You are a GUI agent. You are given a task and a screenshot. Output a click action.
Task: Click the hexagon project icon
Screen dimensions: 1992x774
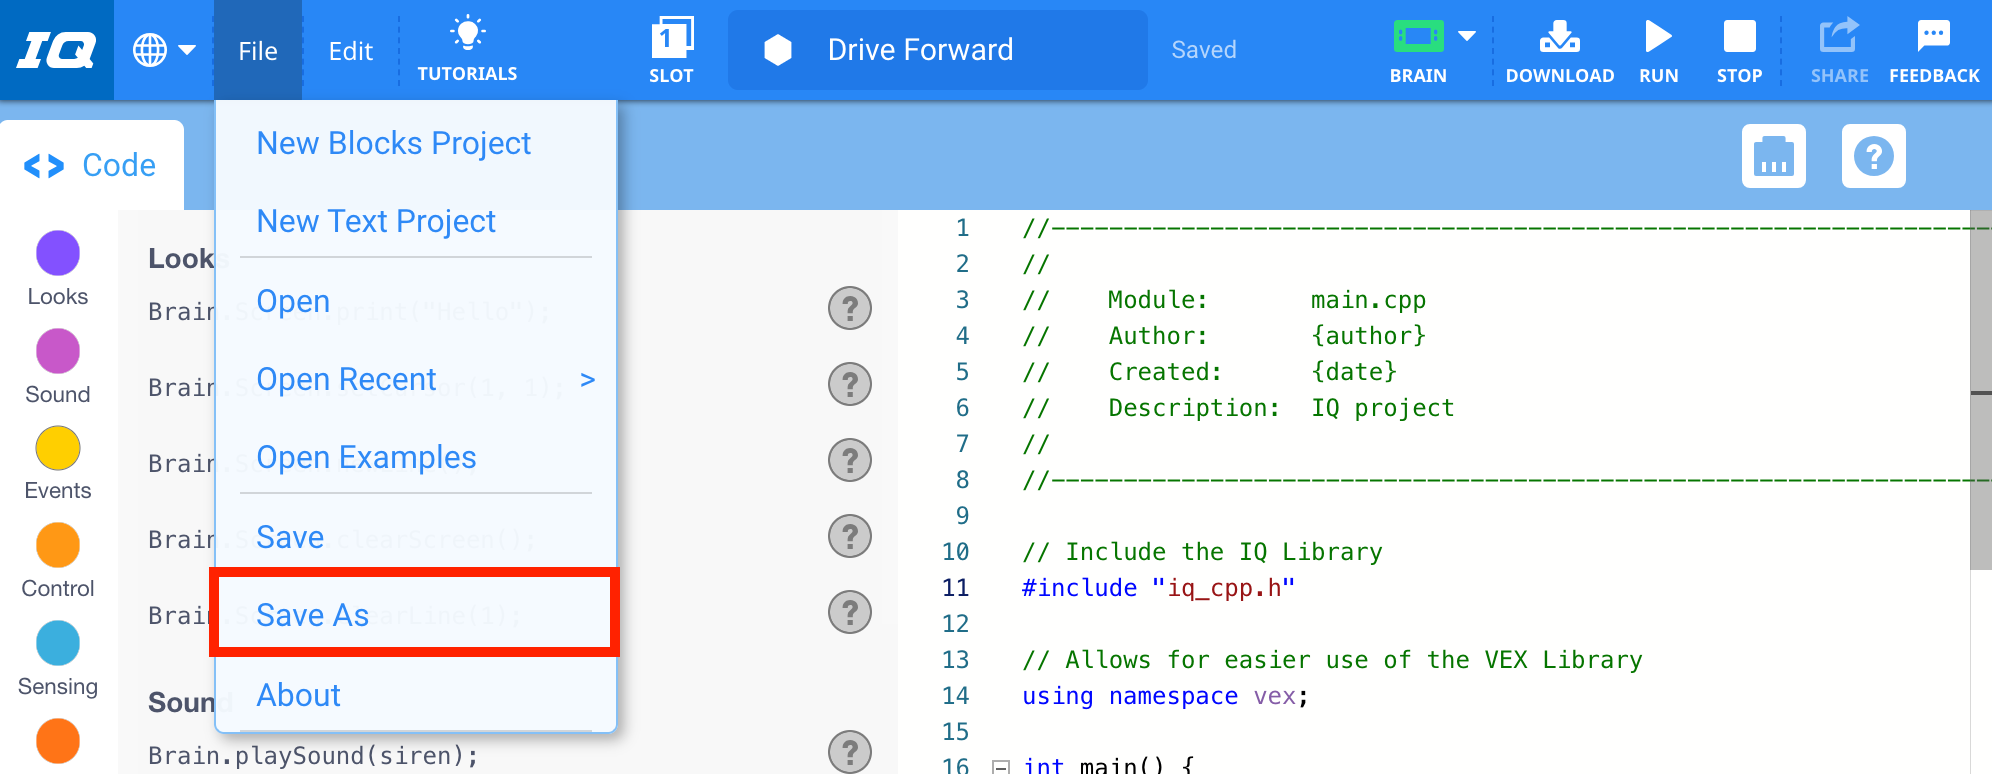tap(778, 50)
